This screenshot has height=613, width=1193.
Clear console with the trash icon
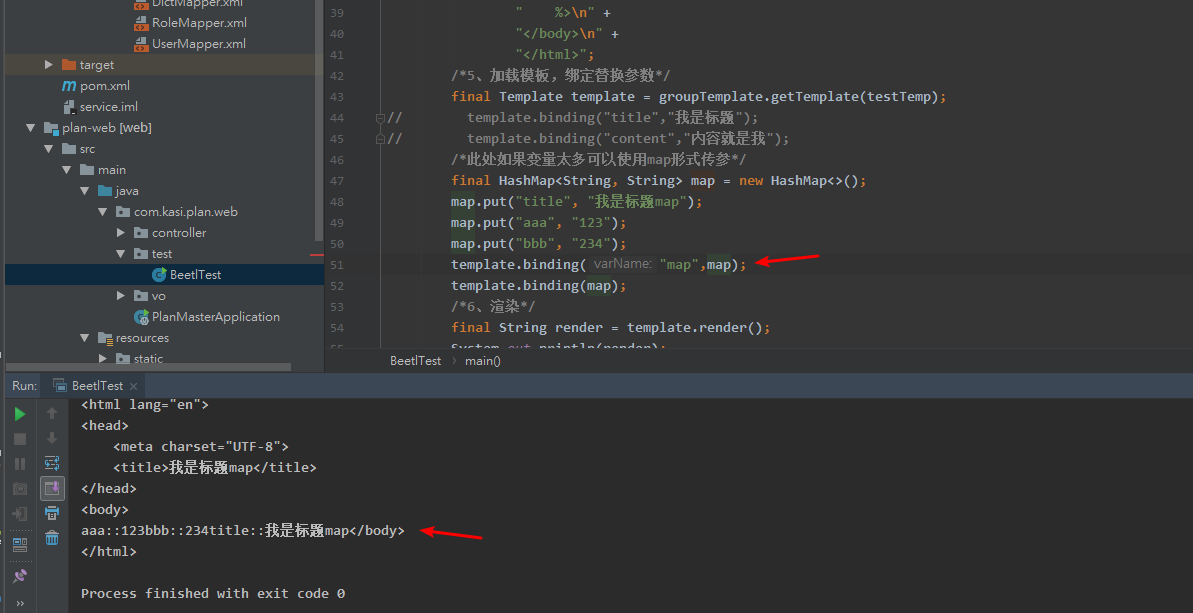coord(52,538)
